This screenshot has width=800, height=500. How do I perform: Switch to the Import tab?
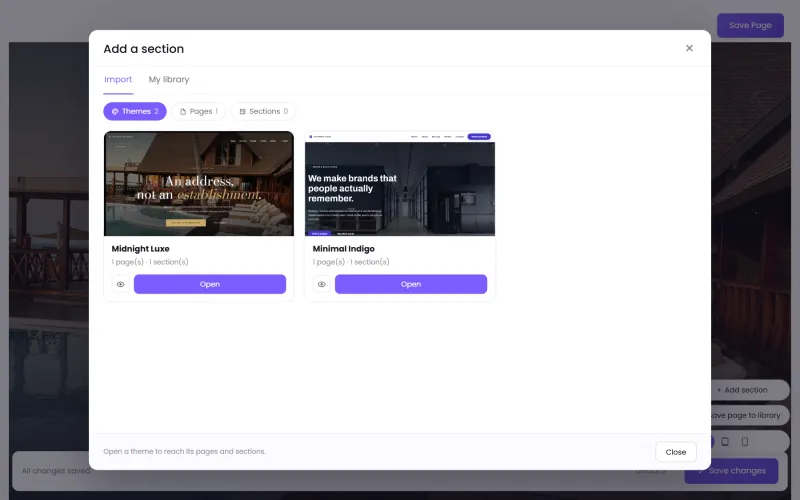tap(118, 80)
